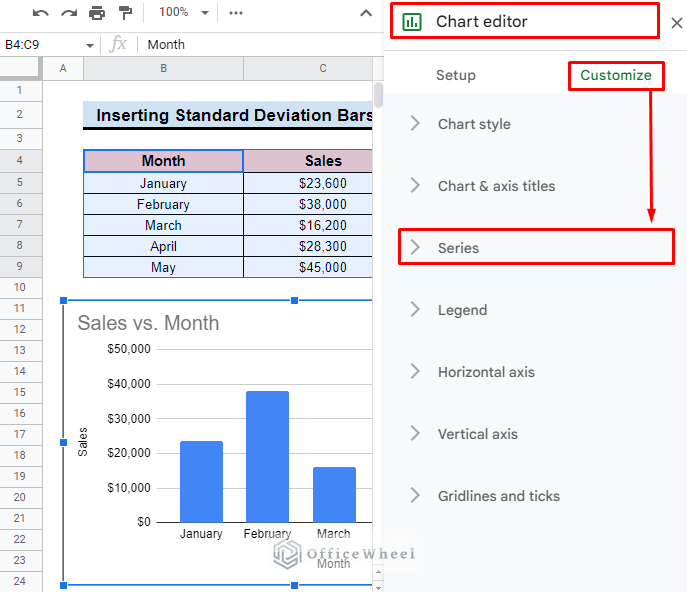687x592 pixels.
Task: Click the January label on horizontal axis
Action: point(201,534)
